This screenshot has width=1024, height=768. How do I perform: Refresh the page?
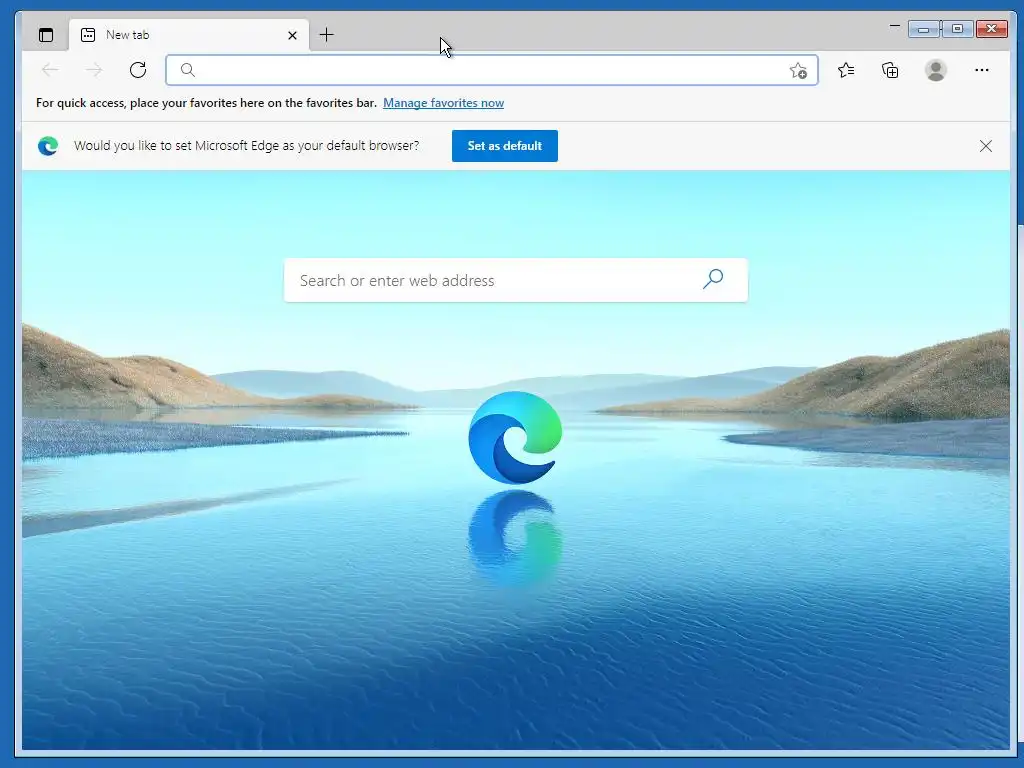[138, 70]
